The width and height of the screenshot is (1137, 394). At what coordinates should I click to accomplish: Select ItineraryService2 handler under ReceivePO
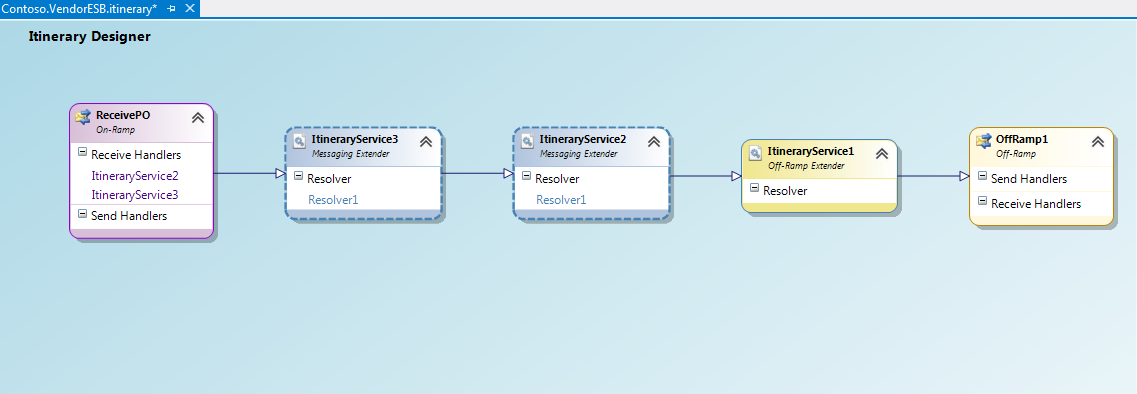135,176
